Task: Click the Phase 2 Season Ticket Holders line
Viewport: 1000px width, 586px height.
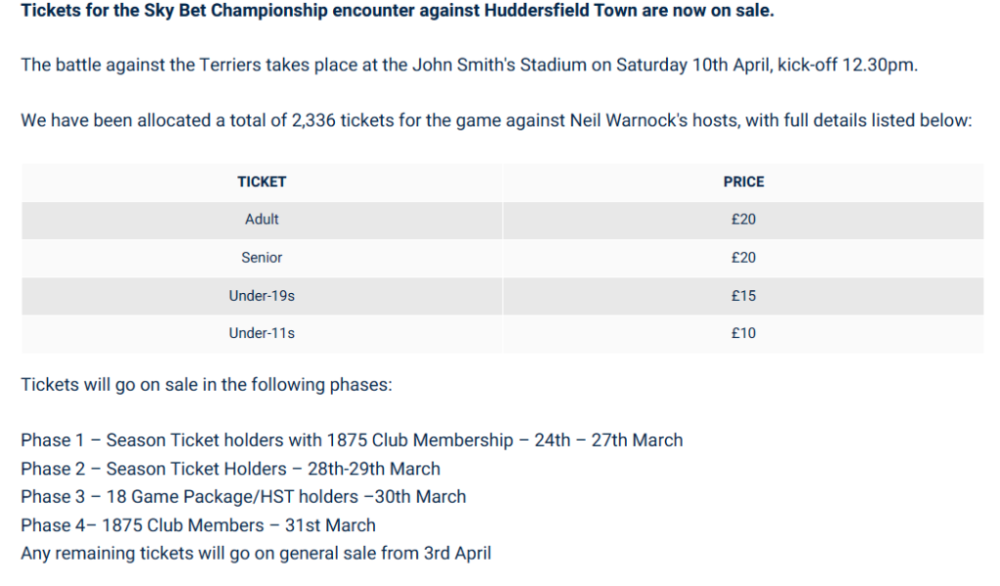Action: (x=230, y=468)
